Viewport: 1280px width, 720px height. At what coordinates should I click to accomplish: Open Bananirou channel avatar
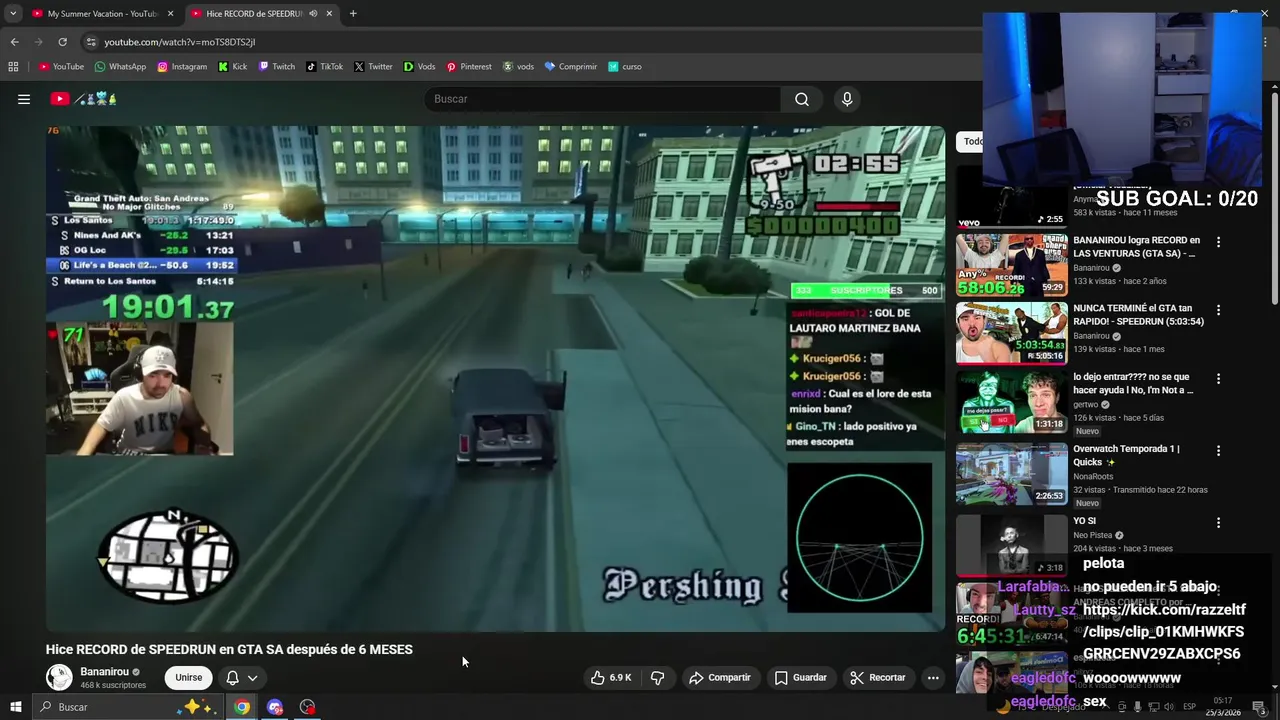click(59, 677)
